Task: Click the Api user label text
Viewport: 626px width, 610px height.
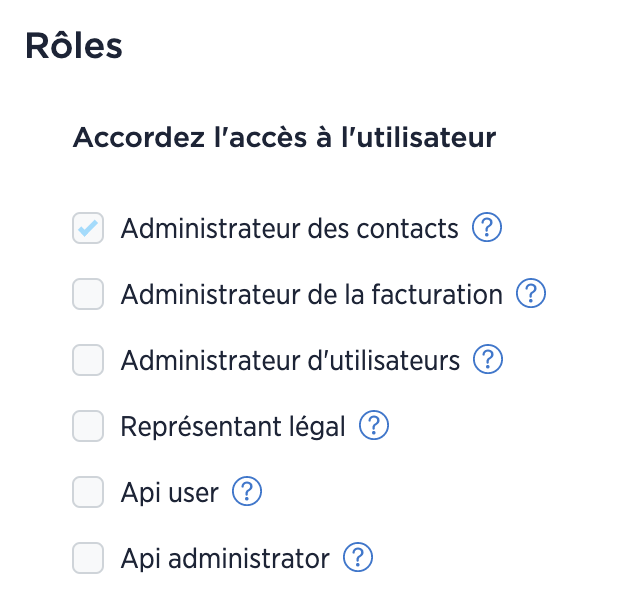Action: pyautogui.click(x=170, y=493)
